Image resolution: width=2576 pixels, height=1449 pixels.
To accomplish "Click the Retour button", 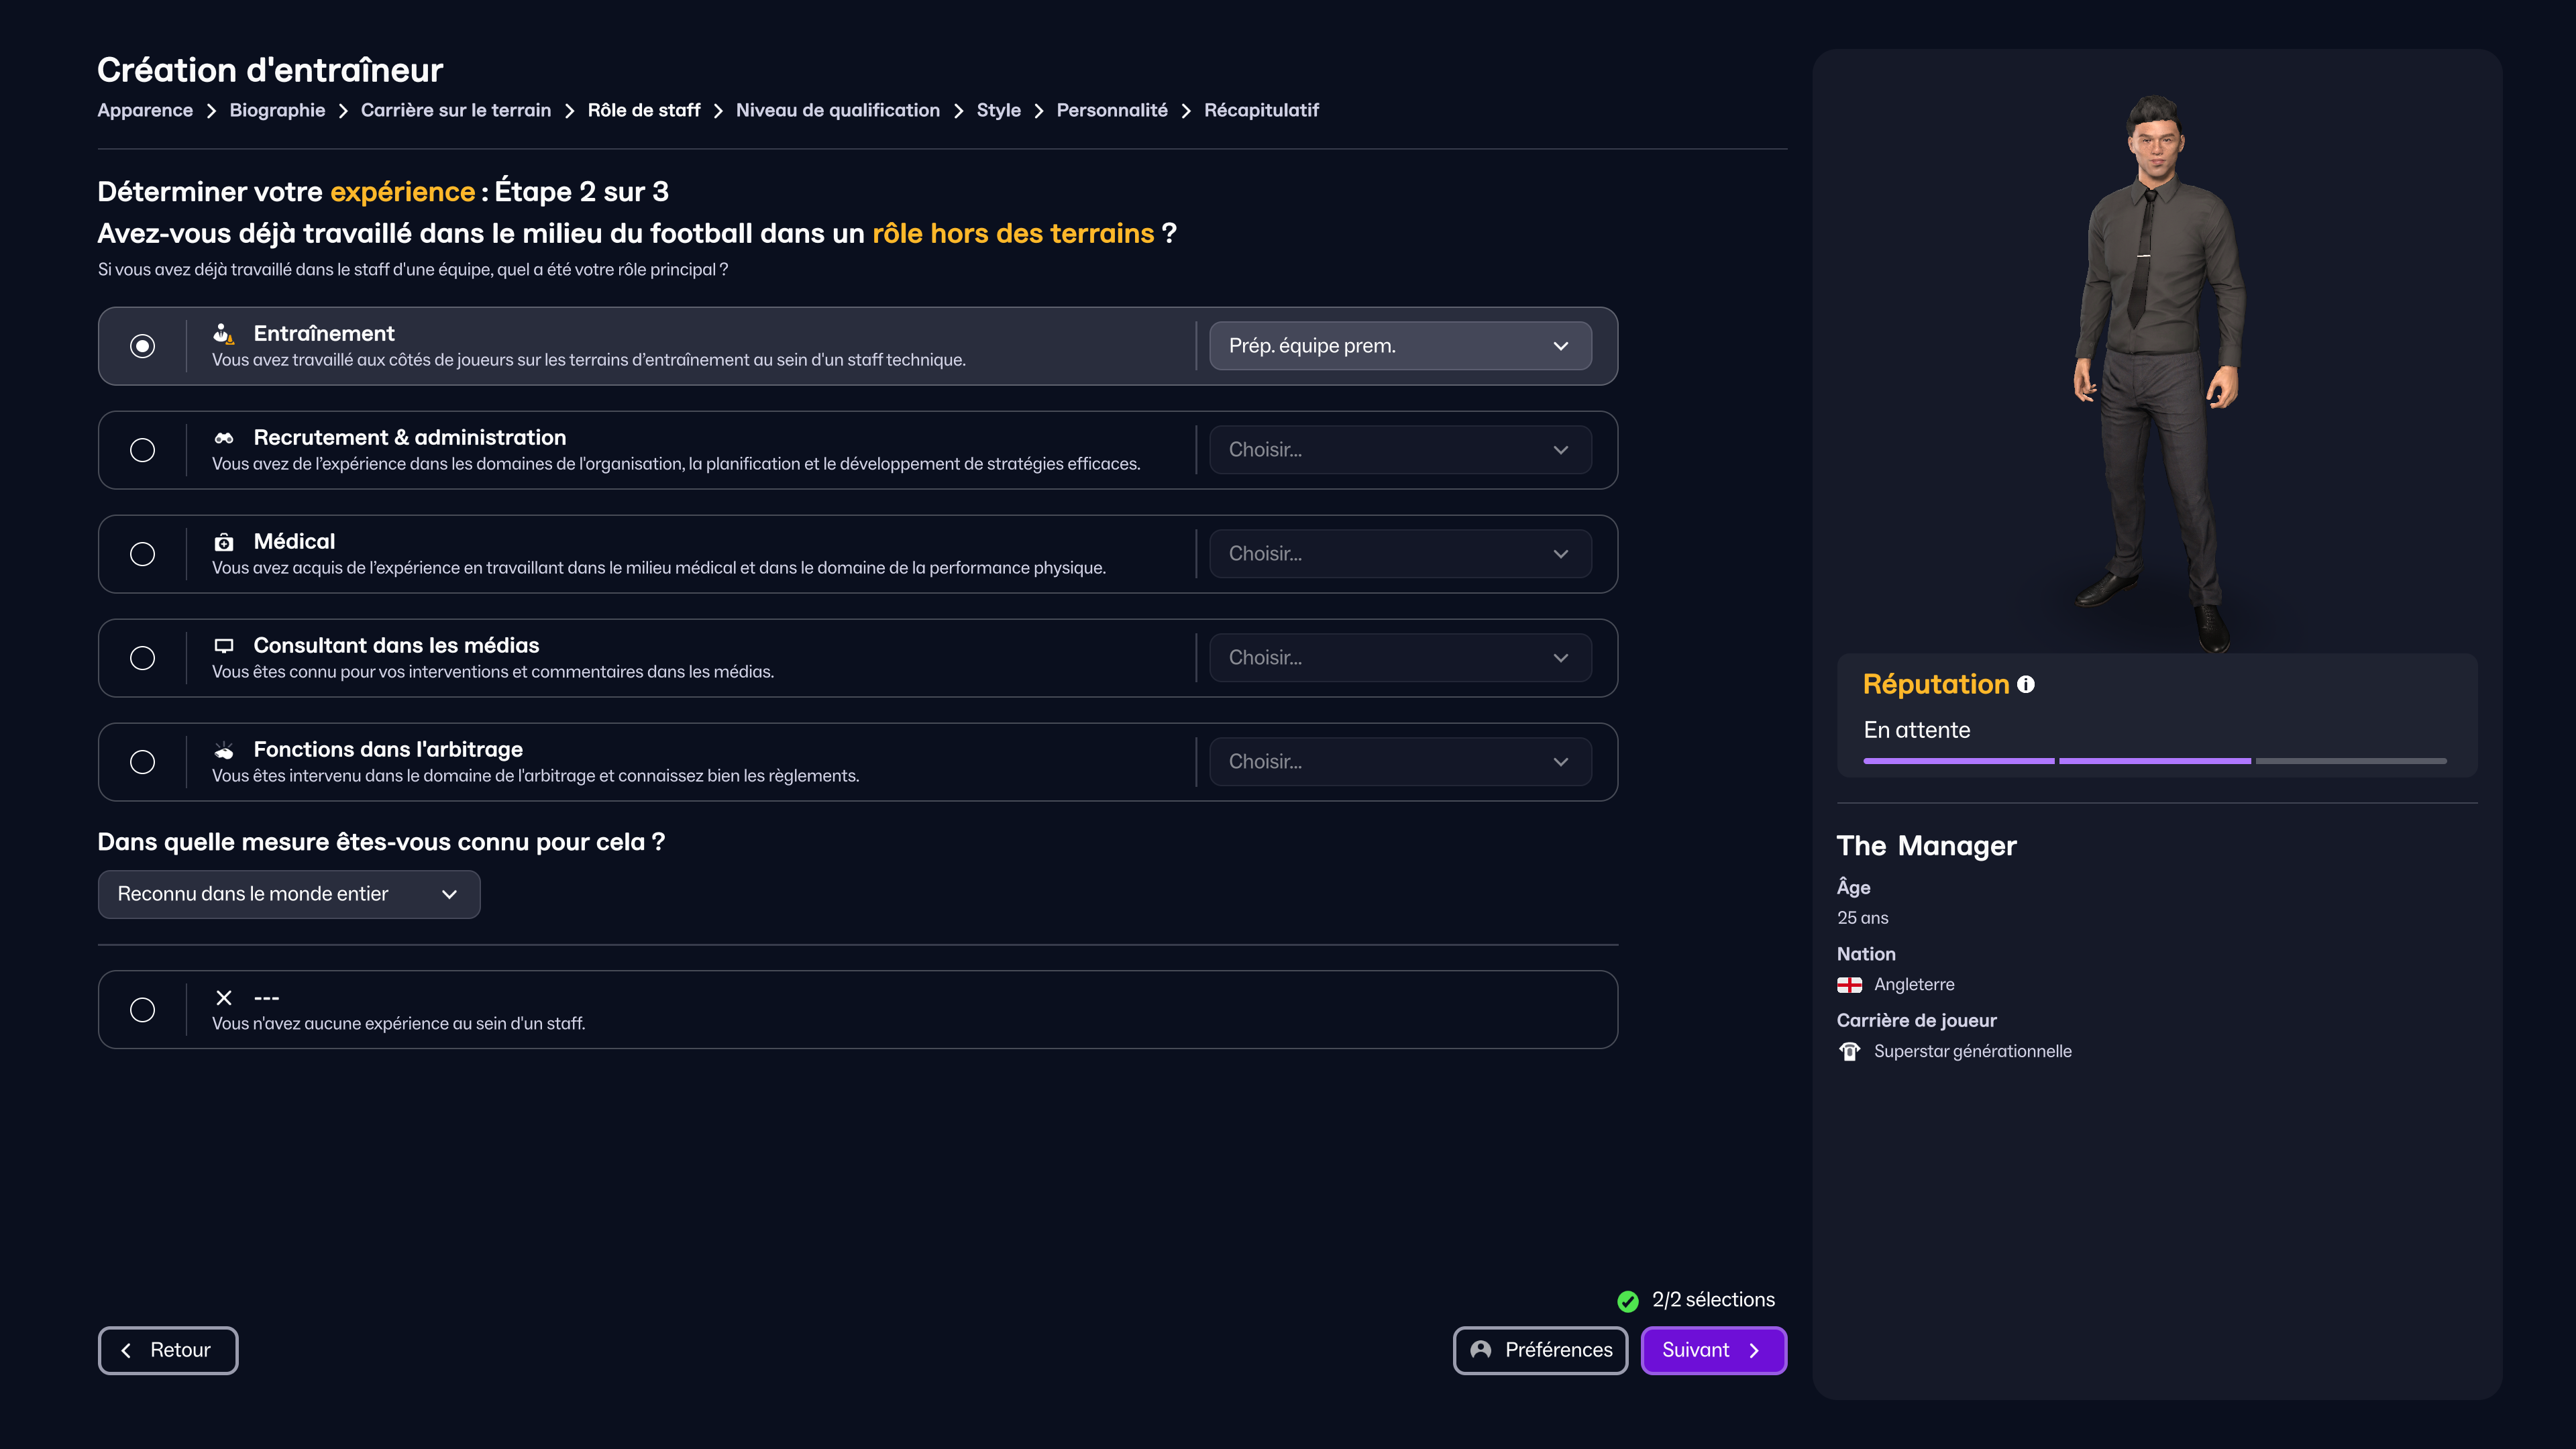I will pyautogui.click(x=168, y=1350).
